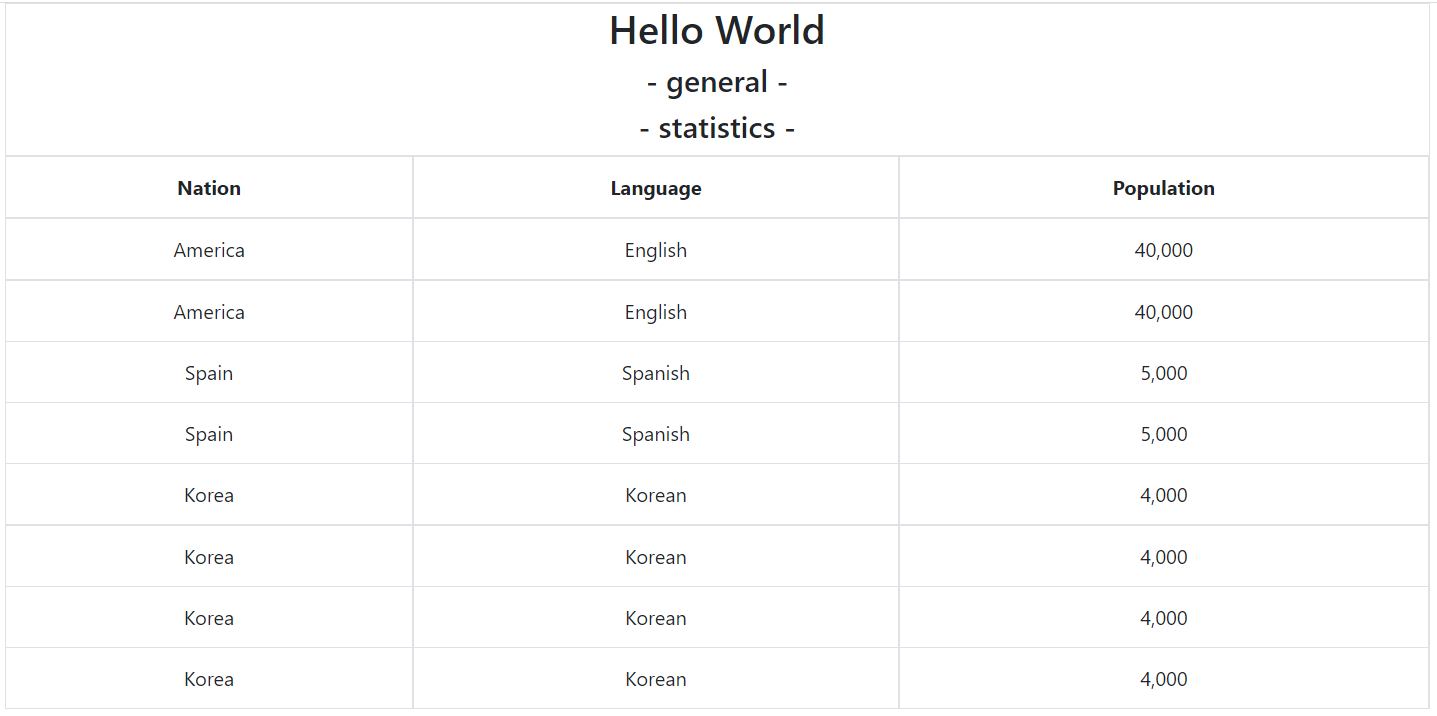Click "5,000" in the first Spain row

[x=1164, y=373]
